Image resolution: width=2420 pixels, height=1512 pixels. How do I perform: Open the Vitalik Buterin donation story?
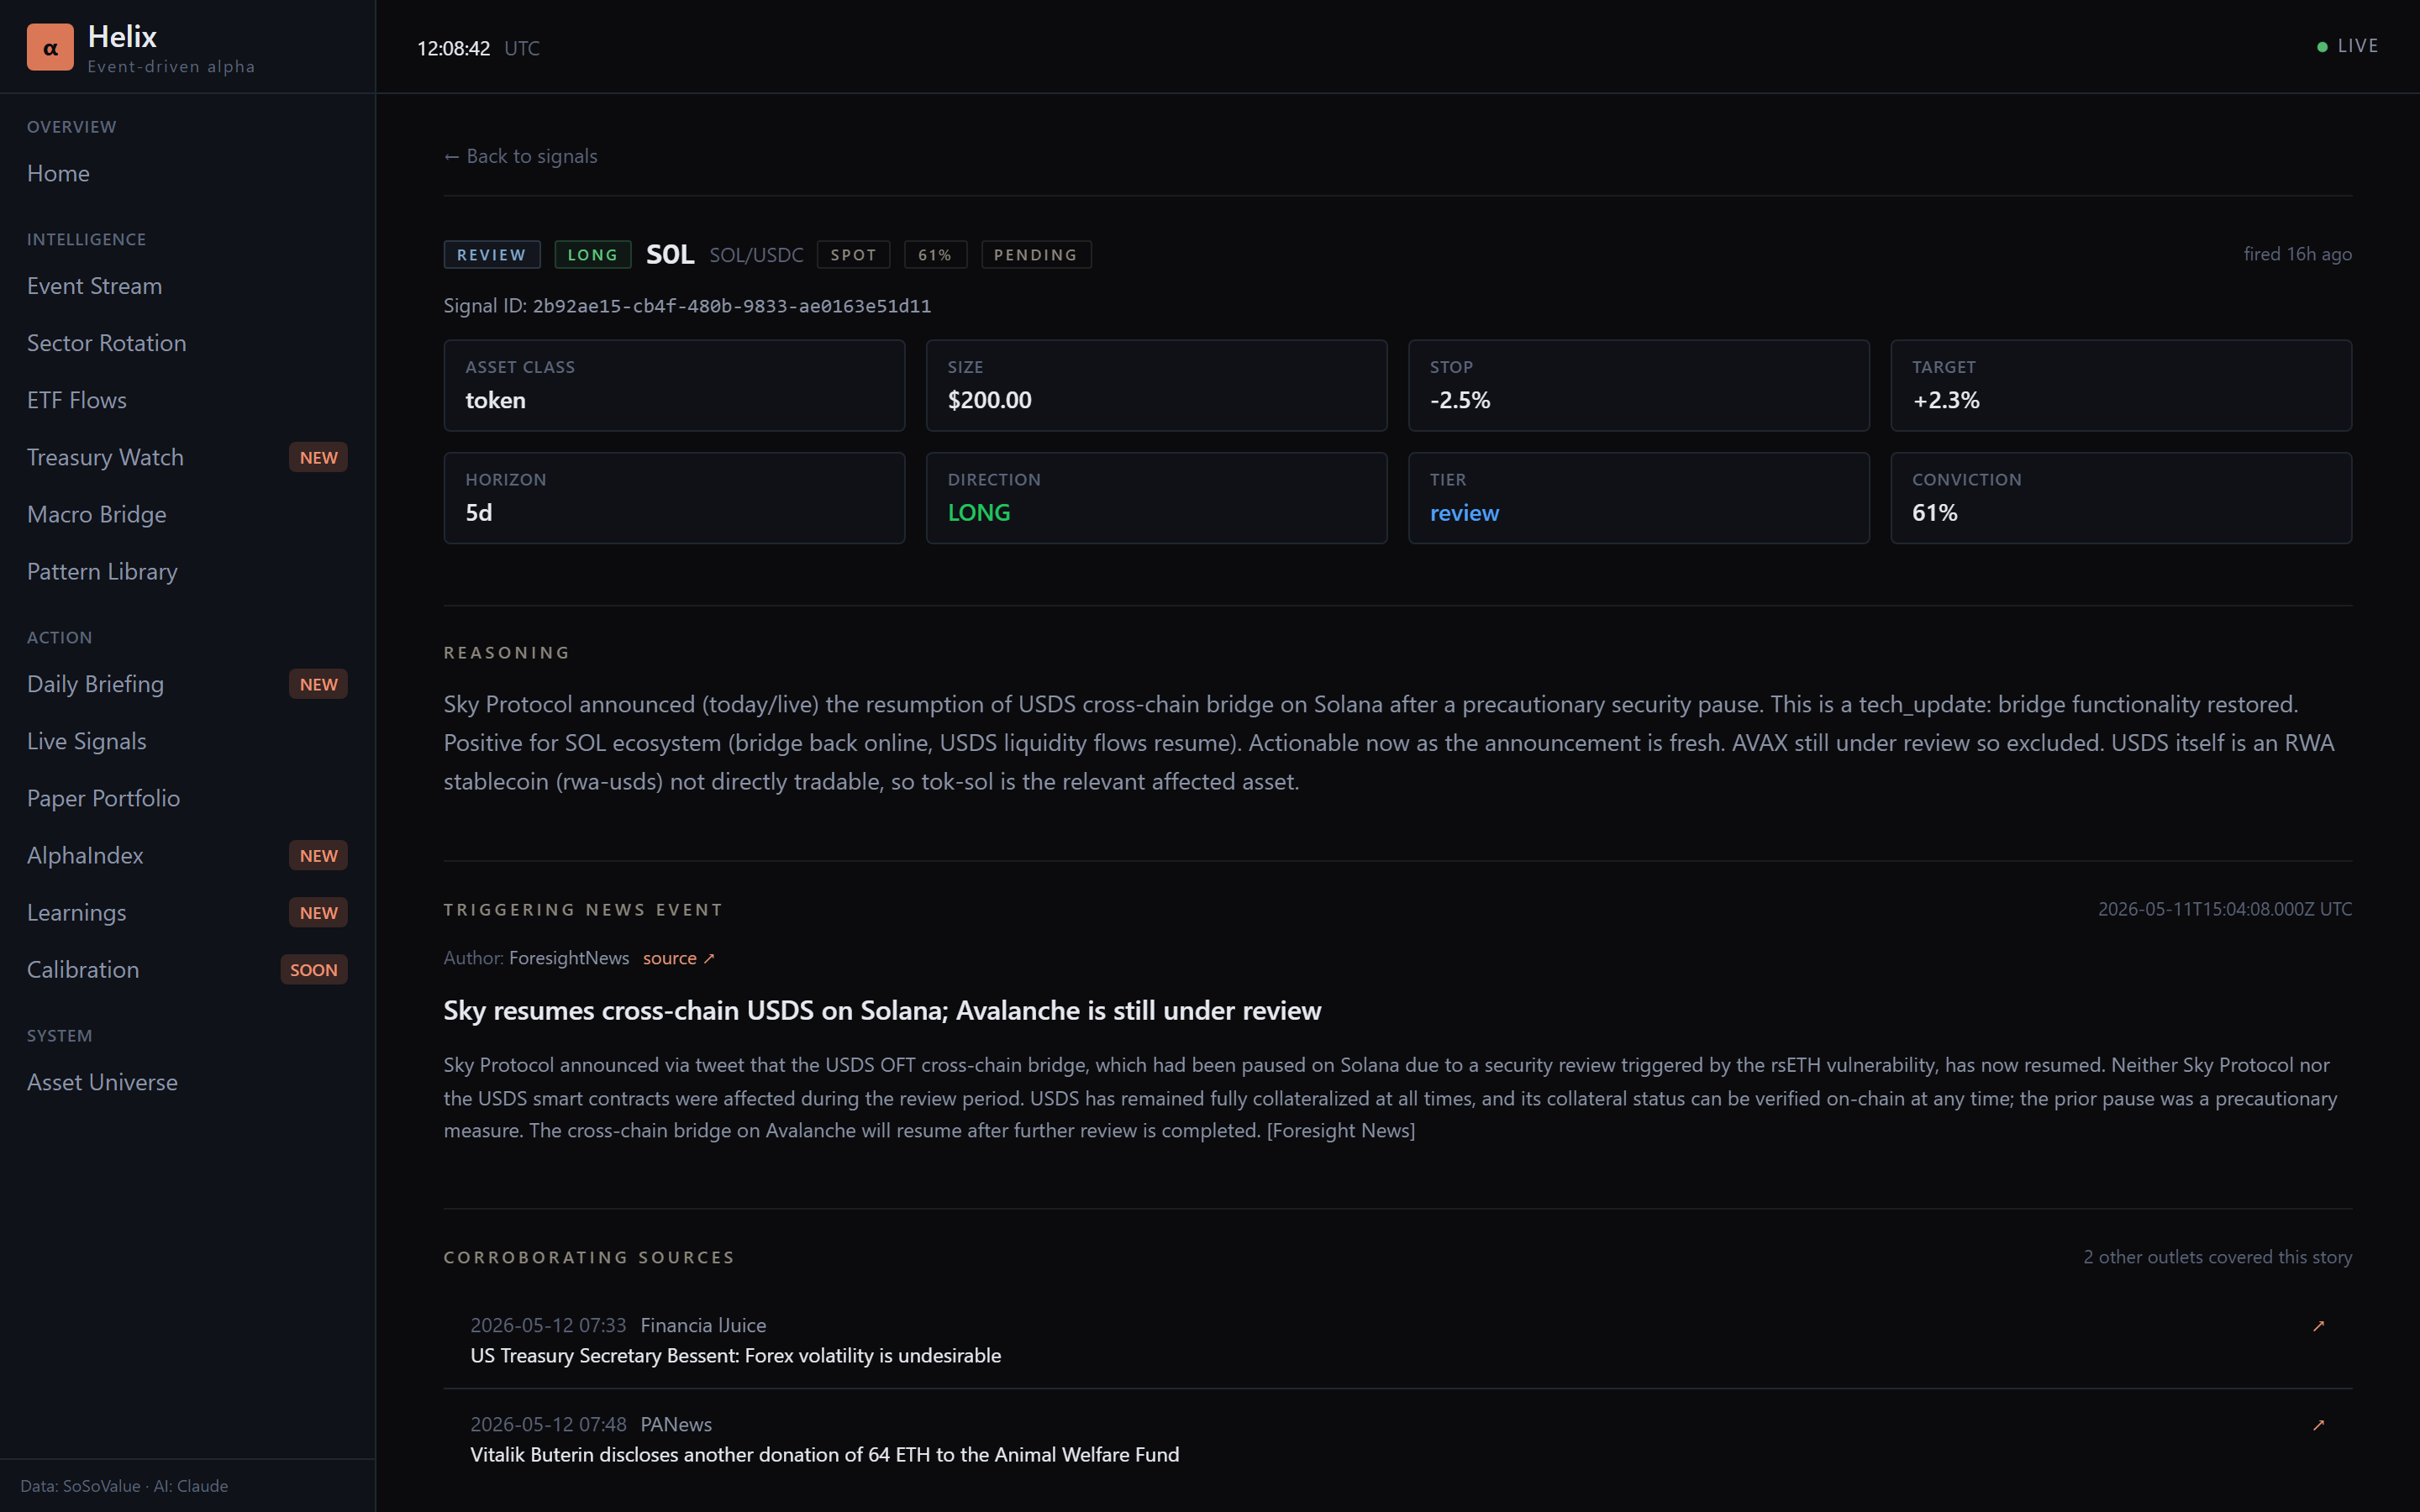[x=824, y=1455]
